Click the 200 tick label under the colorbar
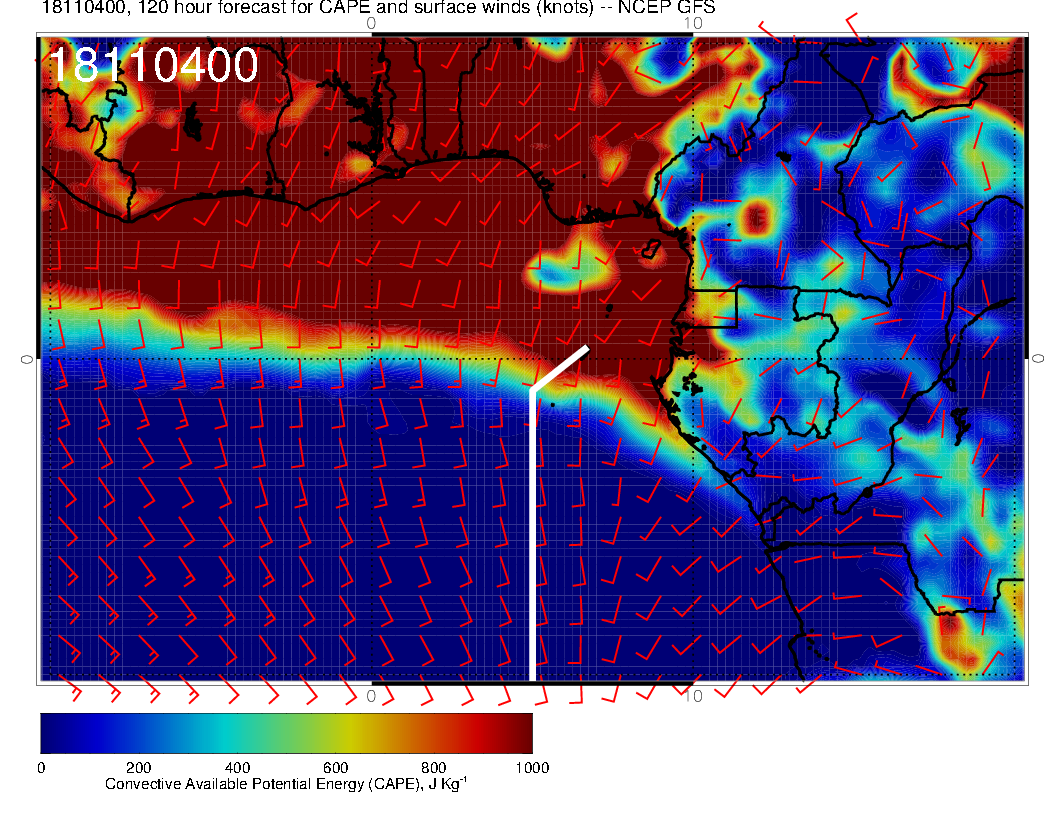1056x816 pixels. (138, 767)
